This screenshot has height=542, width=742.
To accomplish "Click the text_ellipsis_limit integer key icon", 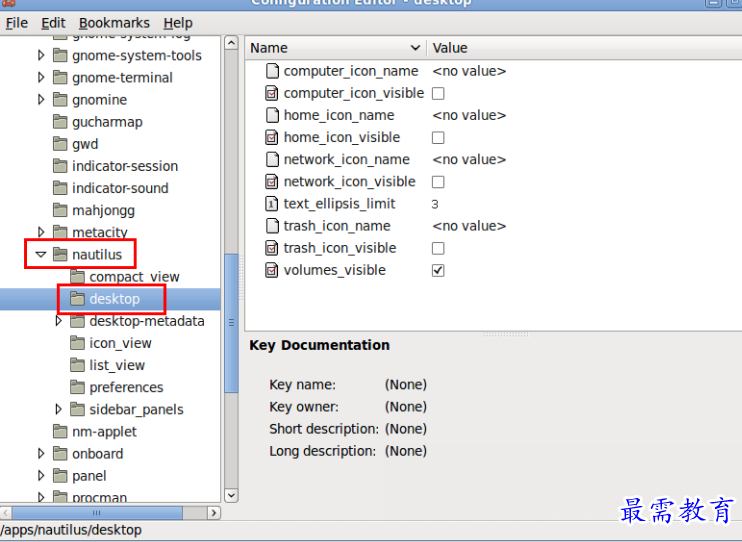I will pyautogui.click(x=272, y=204).
